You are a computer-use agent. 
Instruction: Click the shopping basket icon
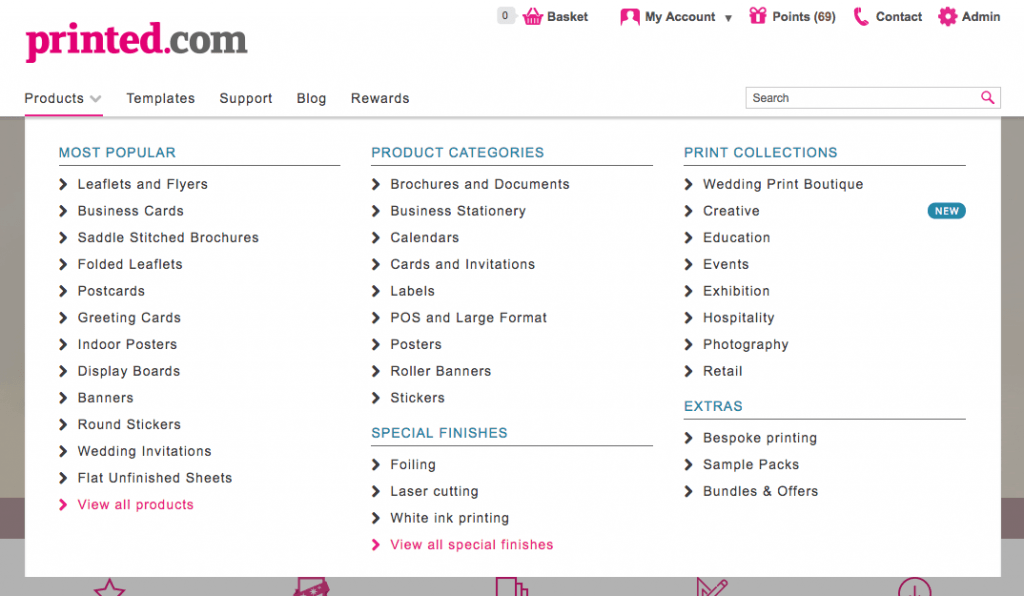pos(532,16)
